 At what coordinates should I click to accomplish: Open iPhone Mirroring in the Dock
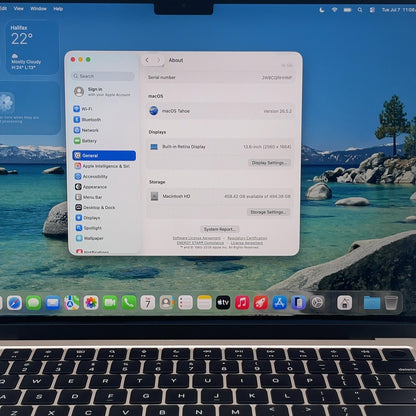pyautogui.click(x=298, y=303)
